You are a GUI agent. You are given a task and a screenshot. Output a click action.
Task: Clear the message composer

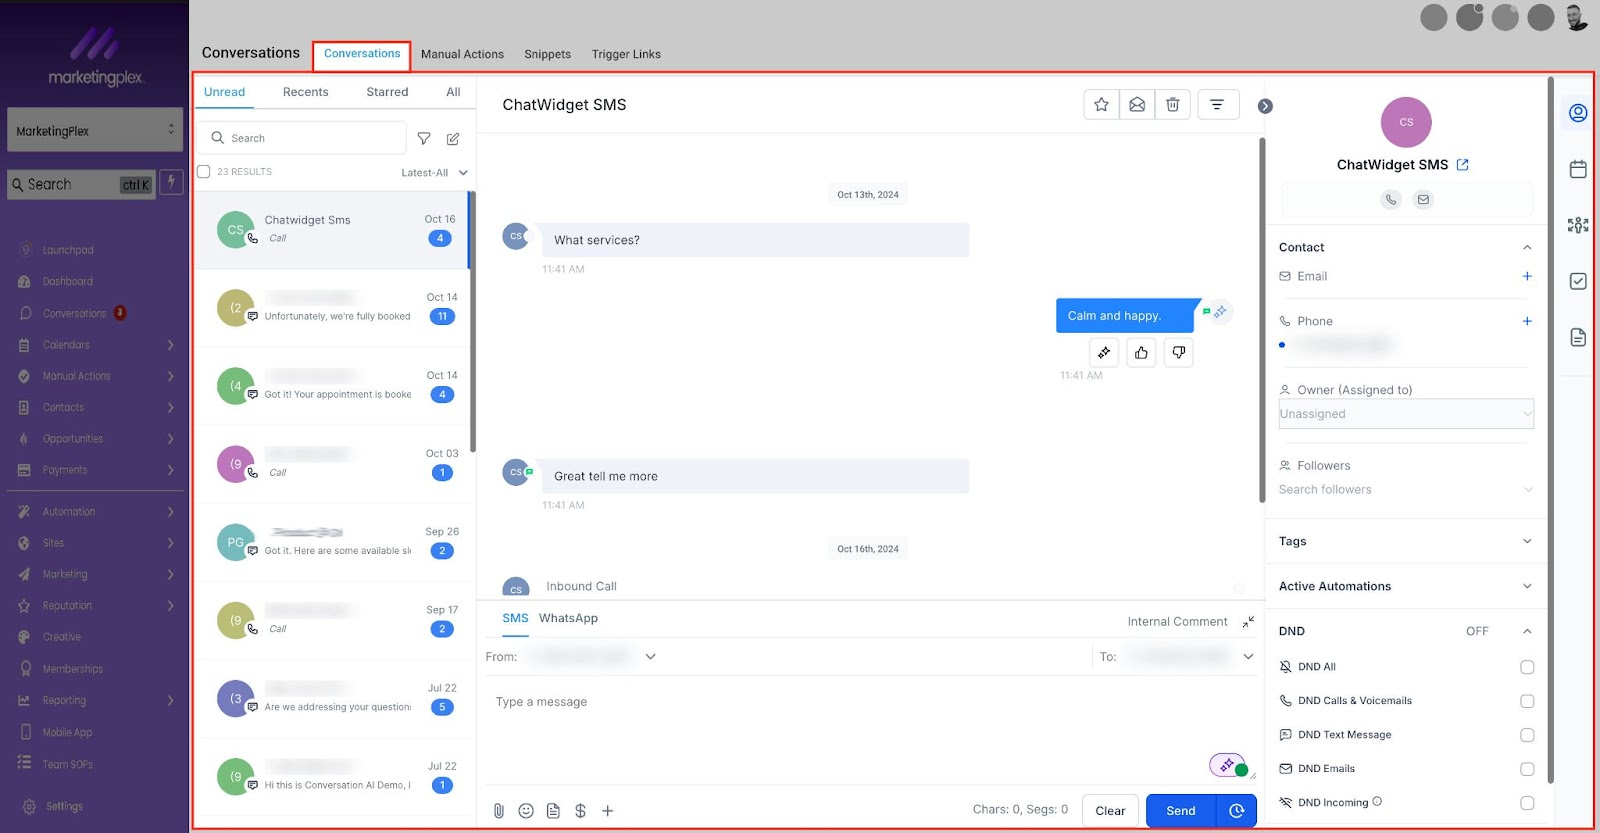[x=1110, y=811]
